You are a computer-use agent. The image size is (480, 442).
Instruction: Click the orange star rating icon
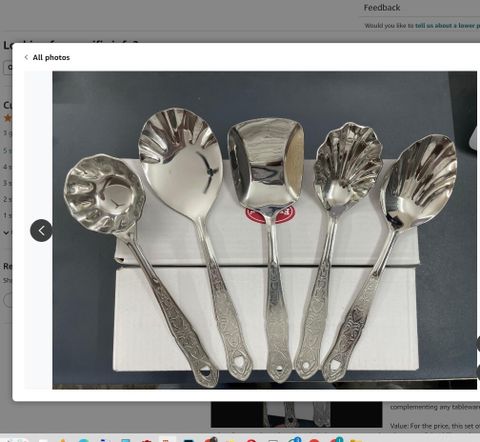click(7, 118)
